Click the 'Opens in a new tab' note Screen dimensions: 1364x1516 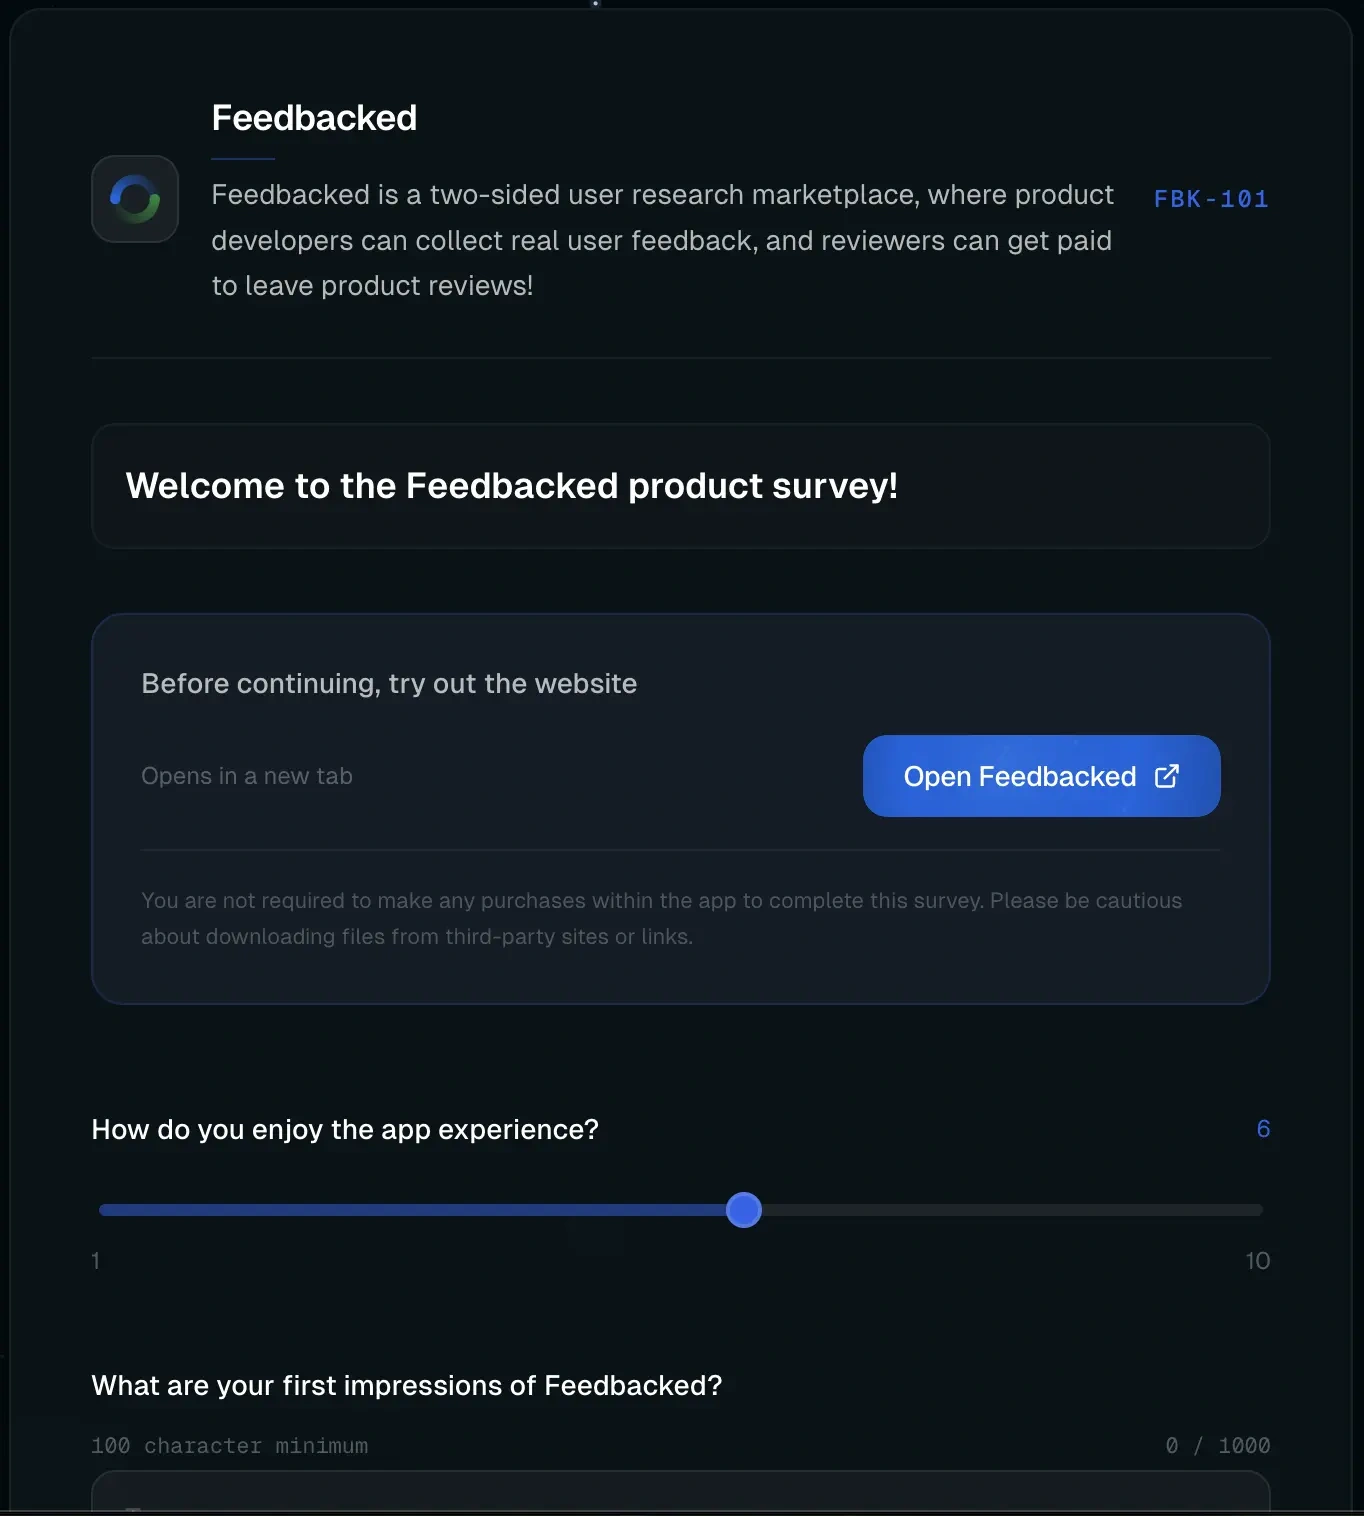247,776
